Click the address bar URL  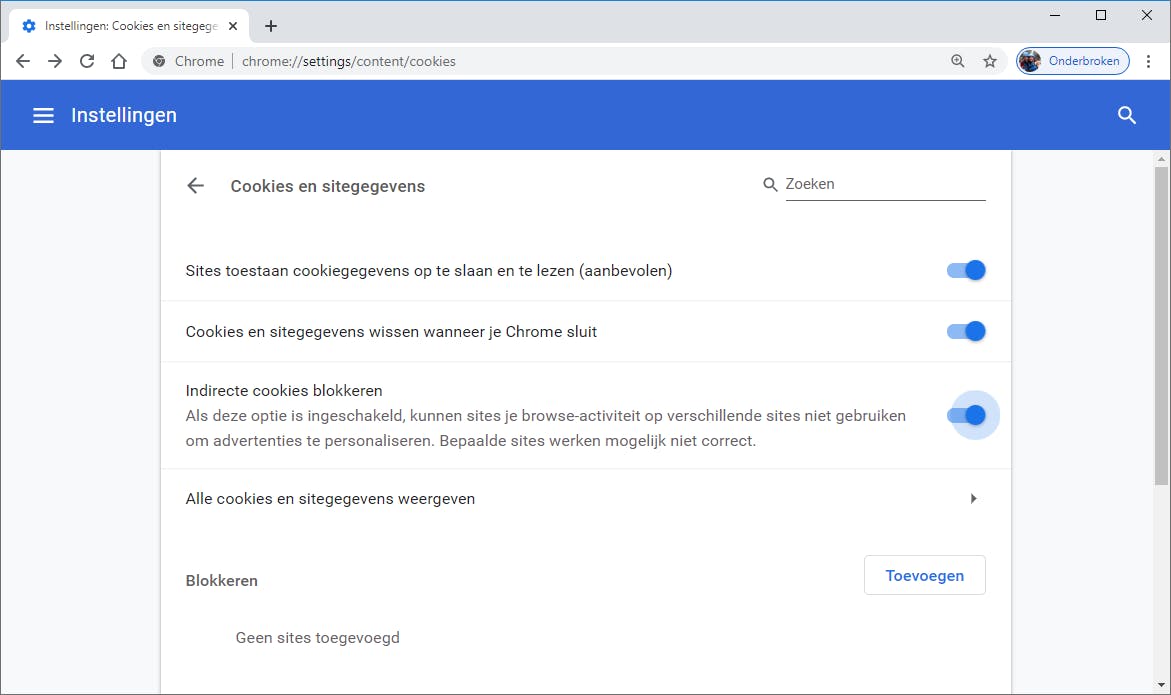coord(349,61)
